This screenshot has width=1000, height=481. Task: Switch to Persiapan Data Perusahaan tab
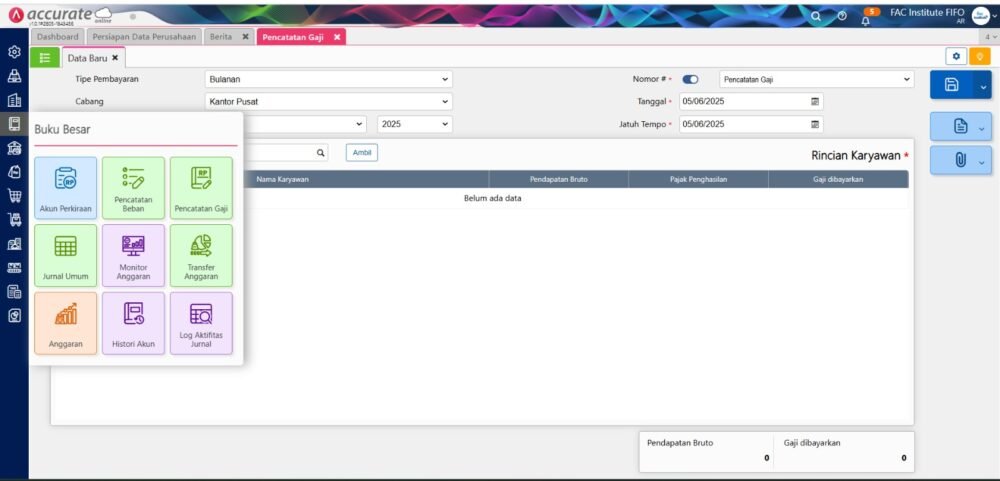point(143,36)
